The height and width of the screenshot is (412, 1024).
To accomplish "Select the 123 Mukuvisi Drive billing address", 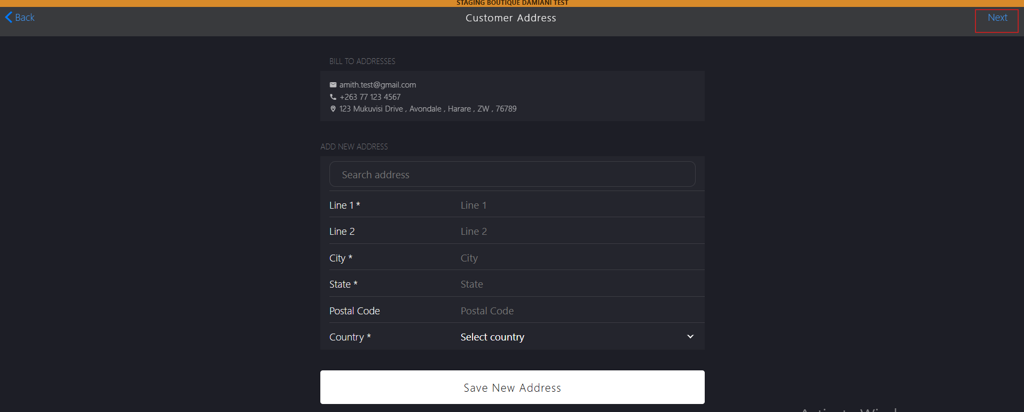I will click(428, 109).
